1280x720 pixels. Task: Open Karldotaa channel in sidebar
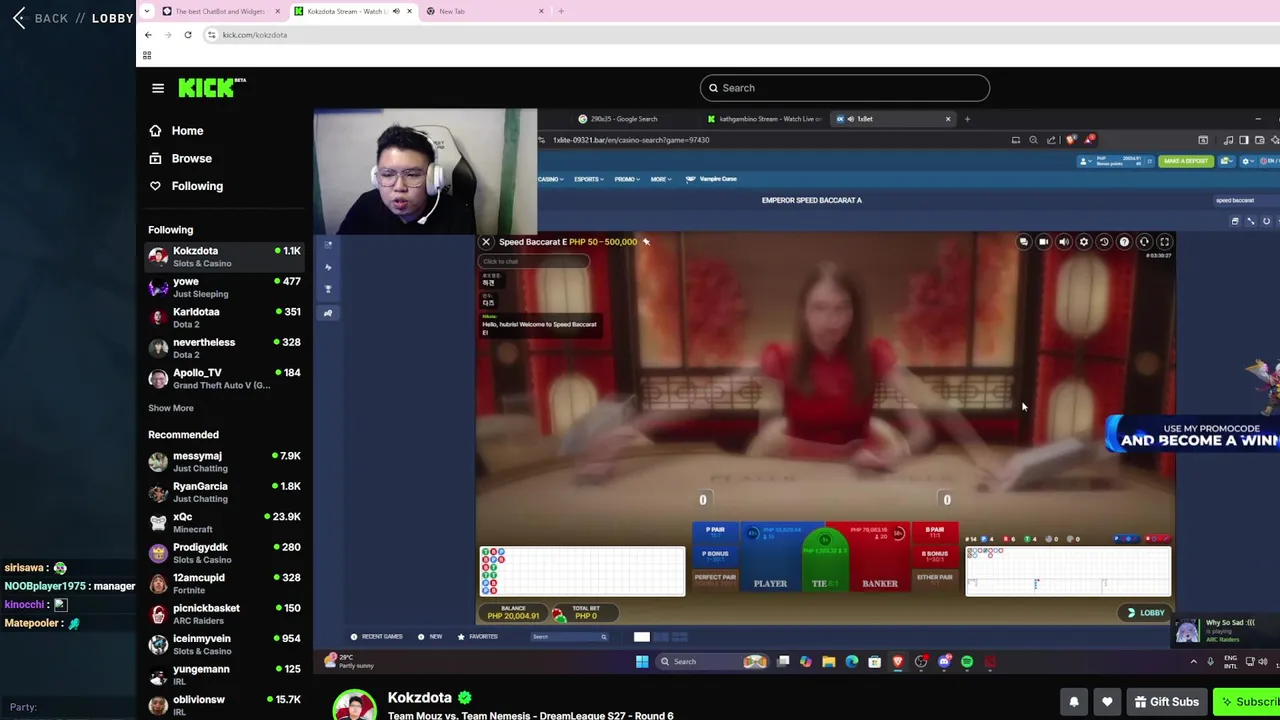pyautogui.click(x=225, y=318)
